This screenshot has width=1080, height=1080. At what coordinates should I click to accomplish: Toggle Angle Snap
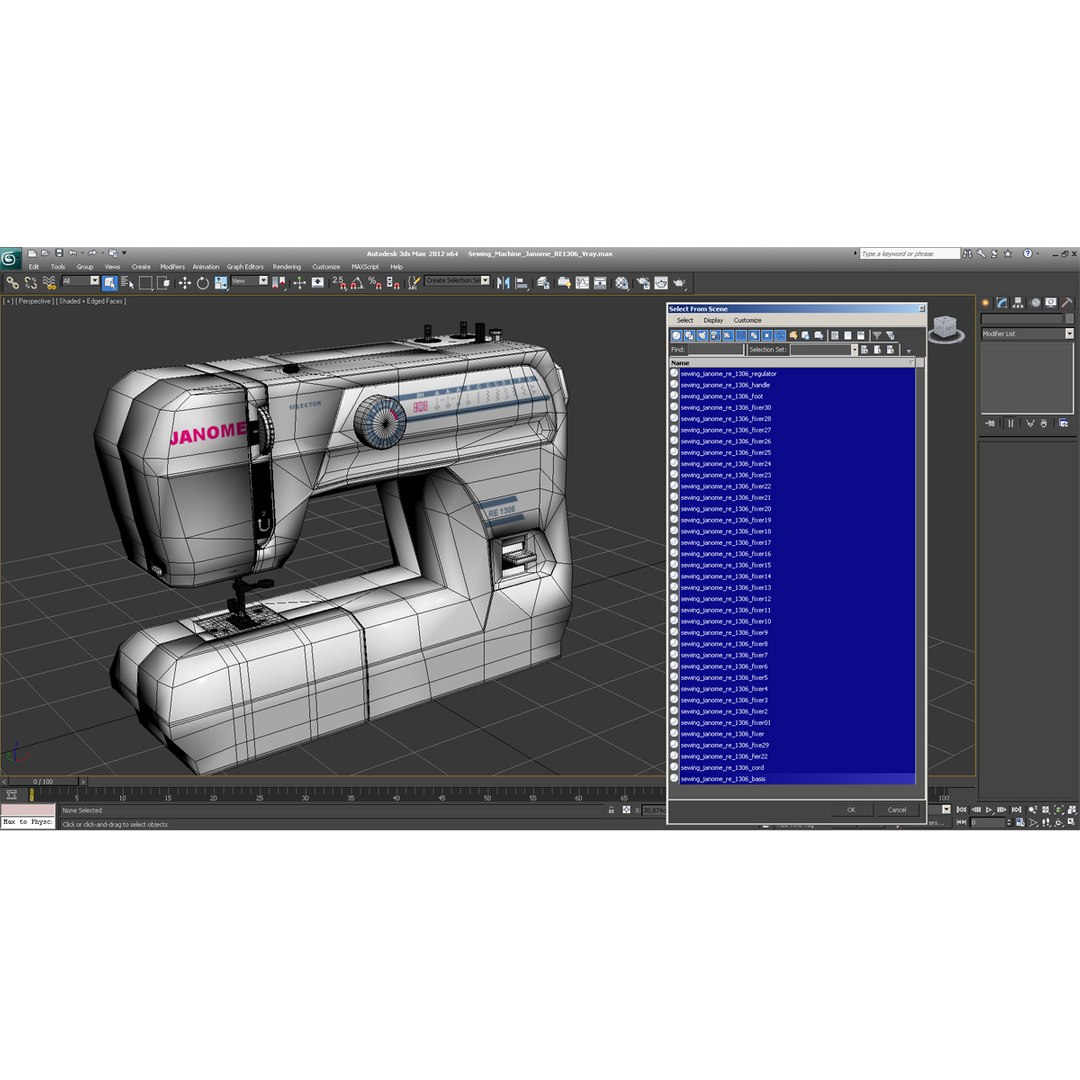(357, 282)
